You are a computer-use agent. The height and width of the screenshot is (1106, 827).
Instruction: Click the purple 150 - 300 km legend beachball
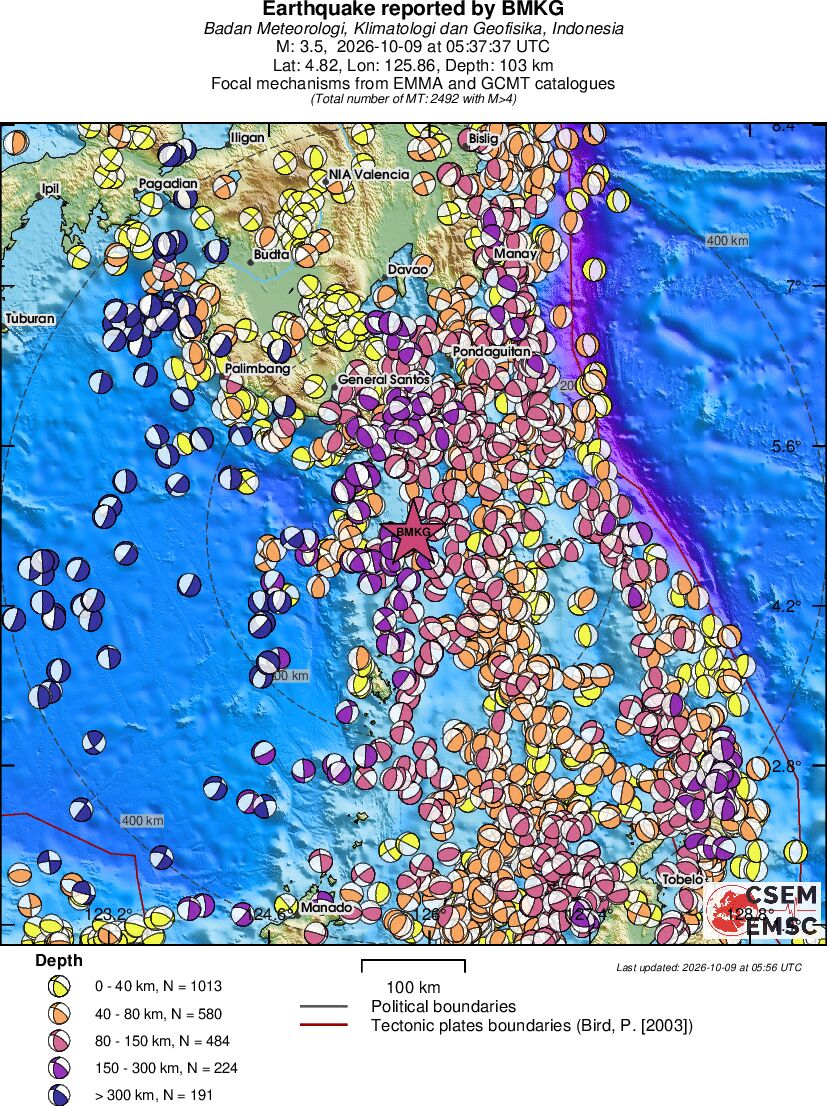tap(59, 1068)
